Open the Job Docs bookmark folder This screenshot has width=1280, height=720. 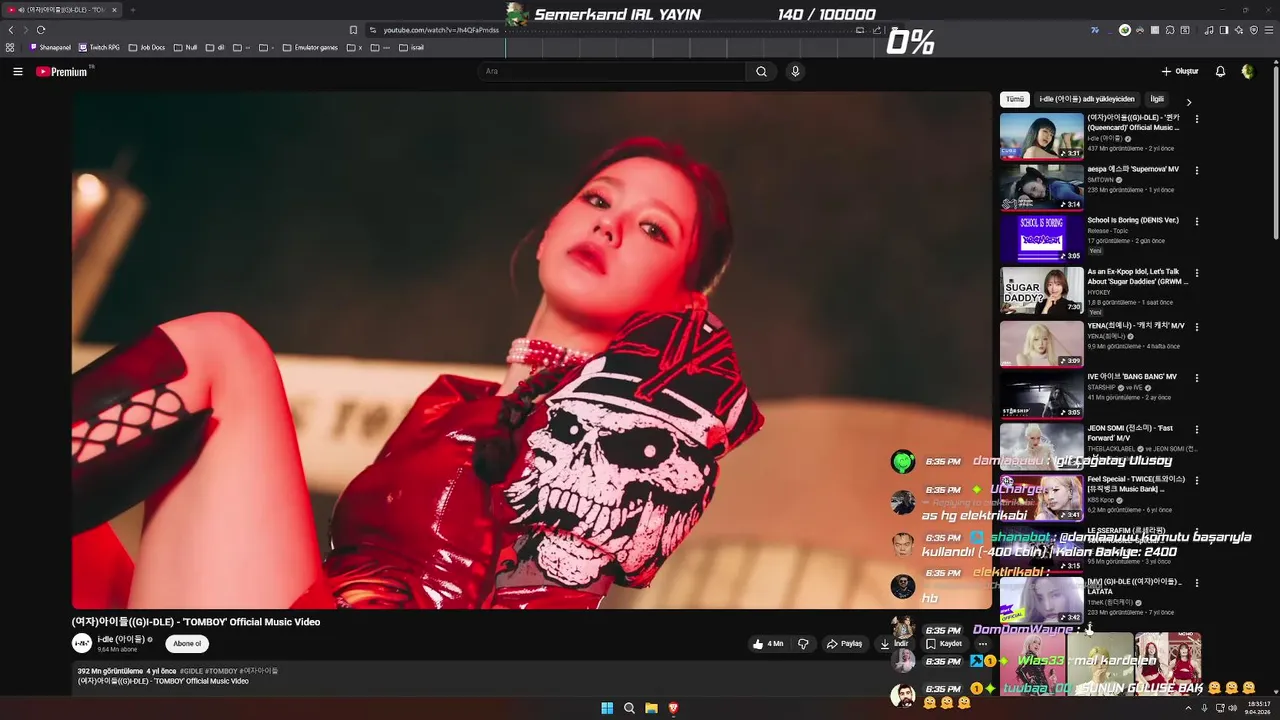coord(147,47)
